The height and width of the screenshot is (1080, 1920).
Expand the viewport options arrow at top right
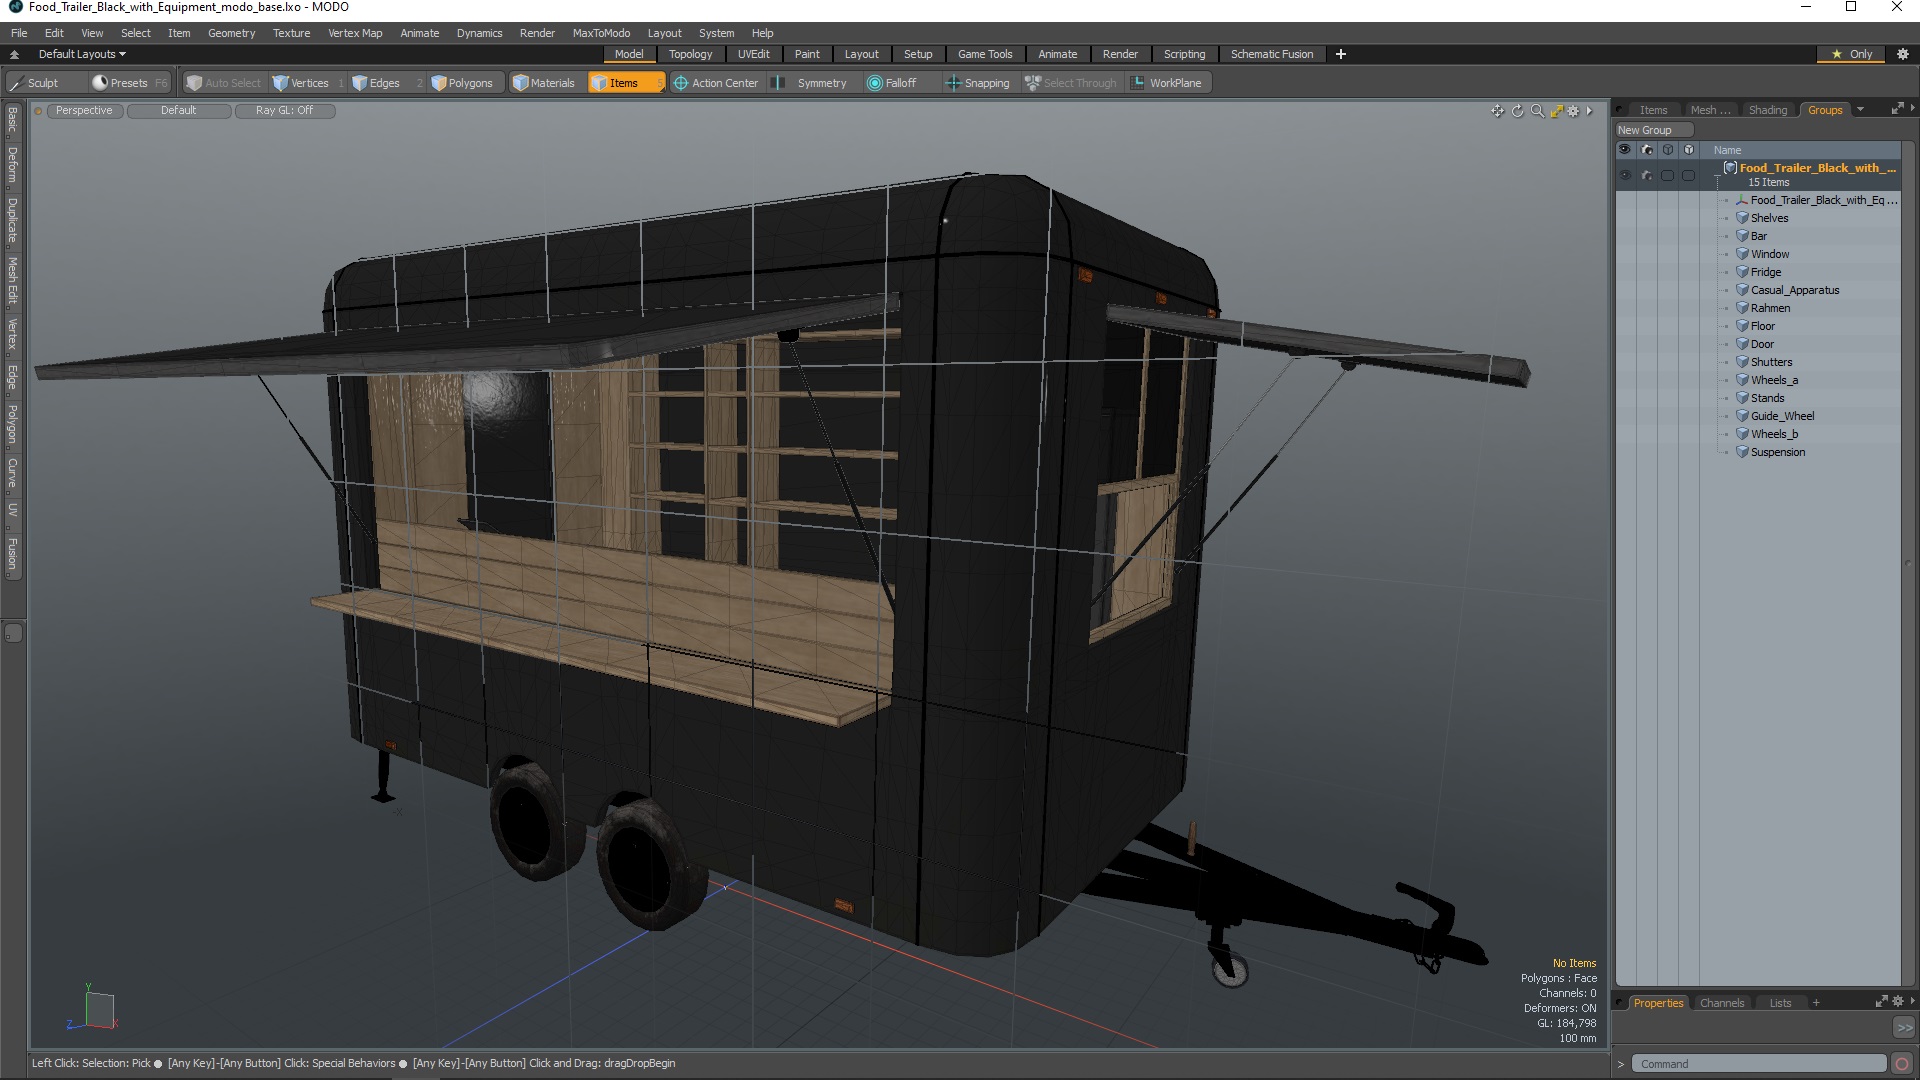[x=1589, y=111]
